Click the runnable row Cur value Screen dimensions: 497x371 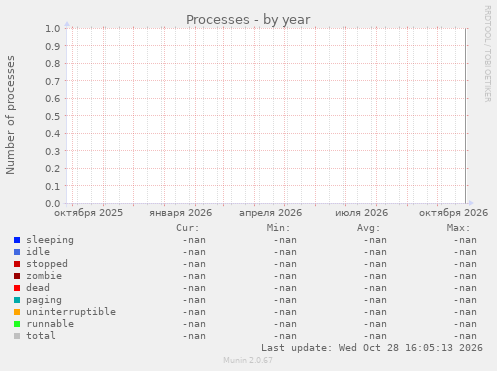coord(194,324)
